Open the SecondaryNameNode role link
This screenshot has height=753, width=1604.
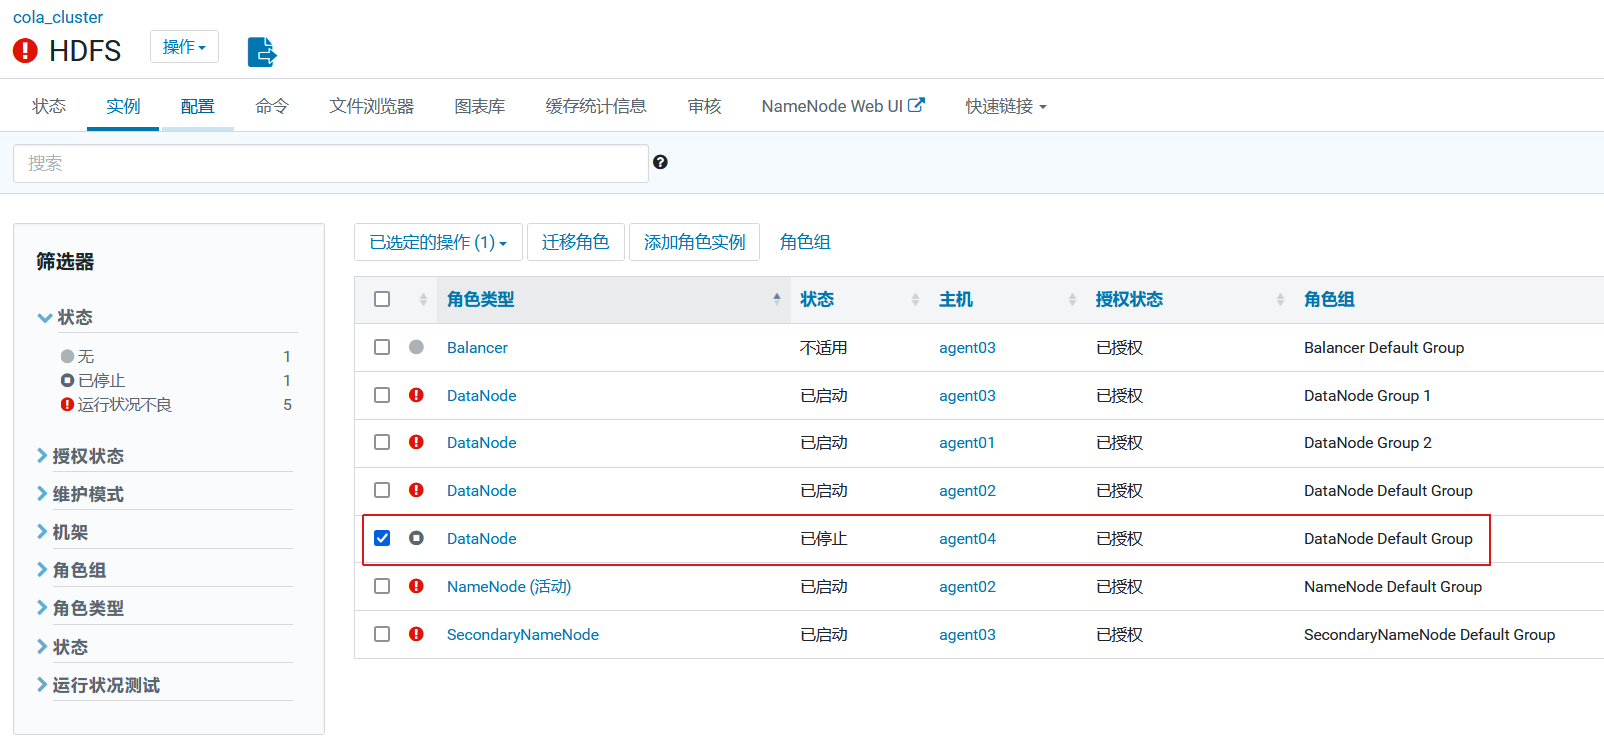pyautogui.click(x=523, y=634)
